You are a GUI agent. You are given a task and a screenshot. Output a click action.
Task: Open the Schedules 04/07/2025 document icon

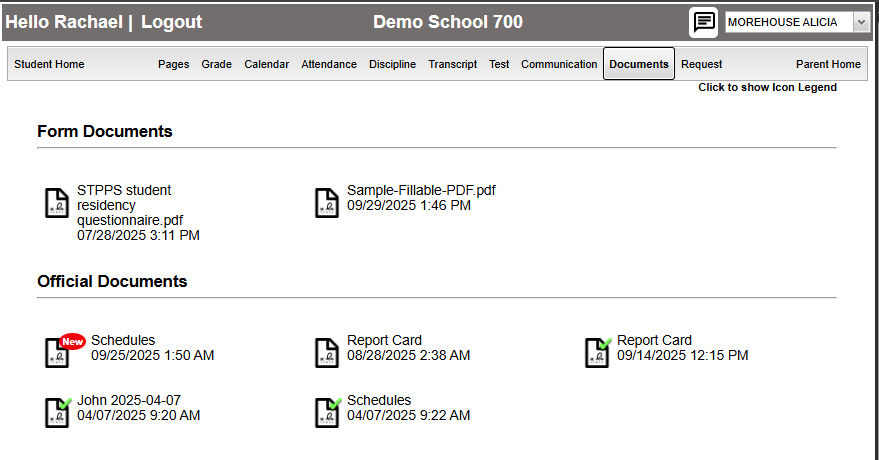[328, 412]
